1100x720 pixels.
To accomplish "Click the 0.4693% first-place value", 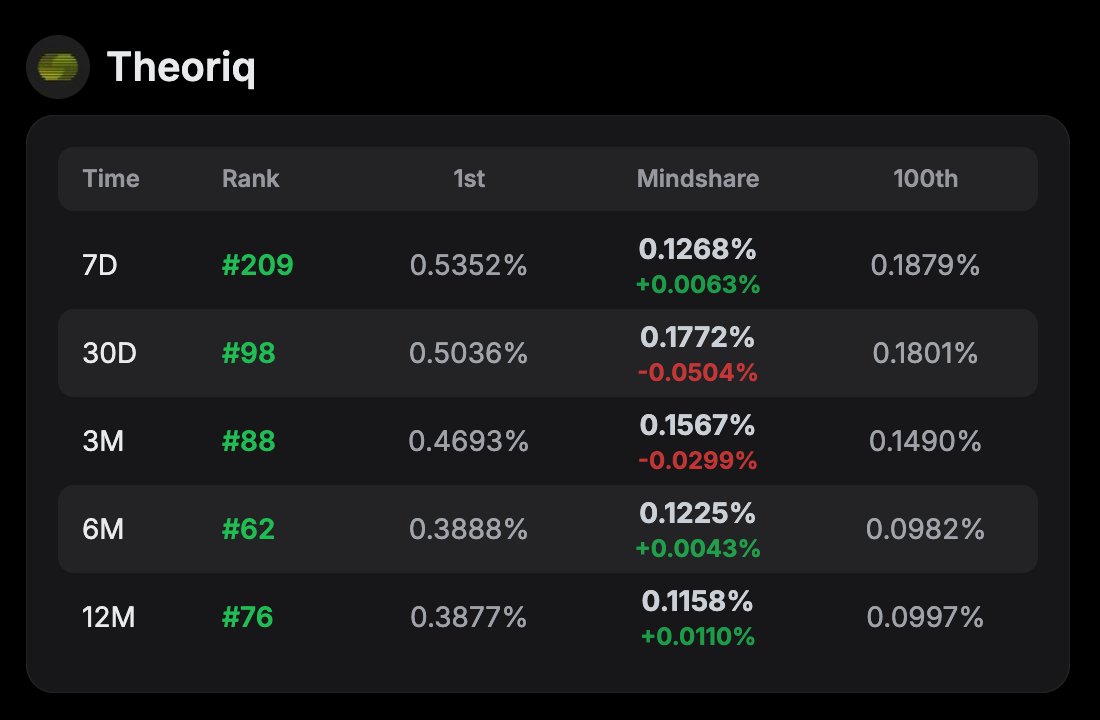I will click(469, 441).
